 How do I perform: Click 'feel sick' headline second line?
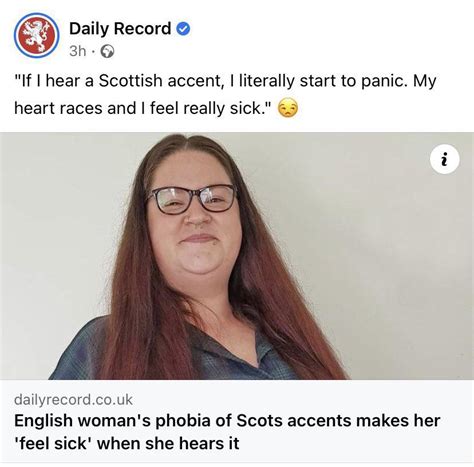click(x=127, y=443)
